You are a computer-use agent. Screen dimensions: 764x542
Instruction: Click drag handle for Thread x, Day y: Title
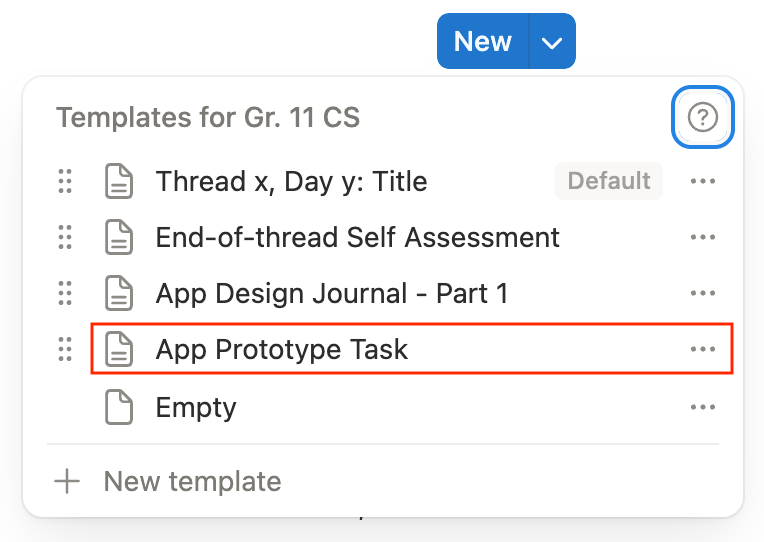click(x=65, y=181)
